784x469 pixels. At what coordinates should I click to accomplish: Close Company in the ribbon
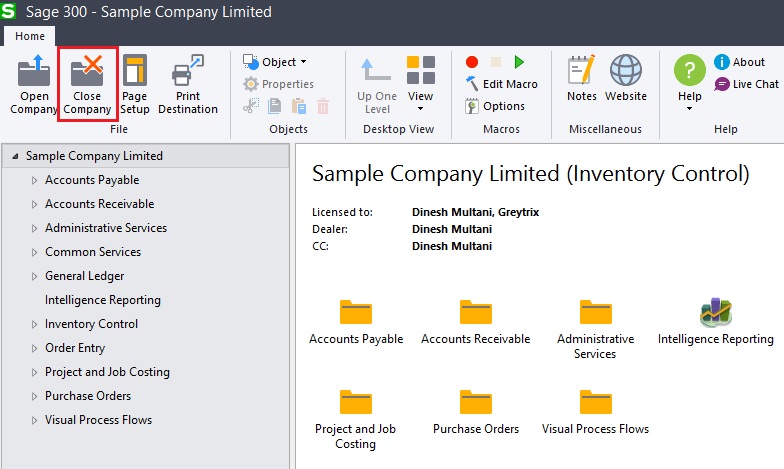click(87, 85)
